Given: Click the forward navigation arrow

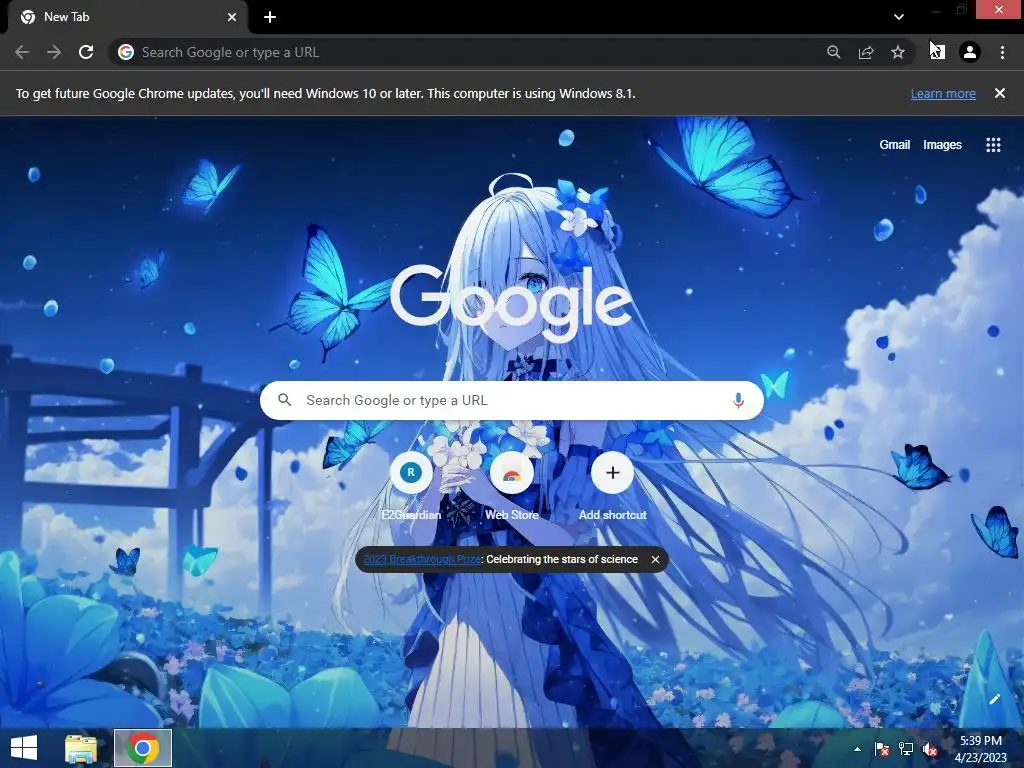Looking at the screenshot, I should coord(54,52).
